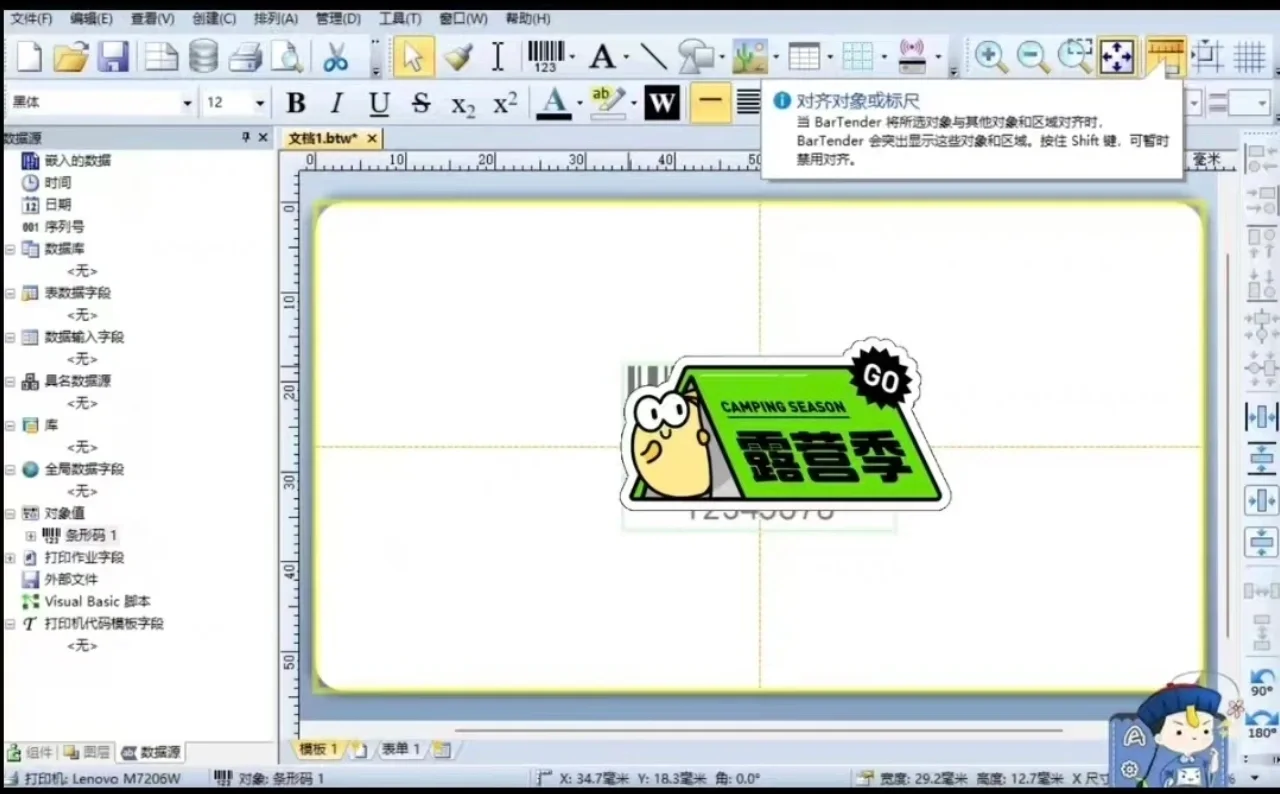Create a new document with the toolbar icon
This screenshot has width=1280, height=794.
coord(29,56)
